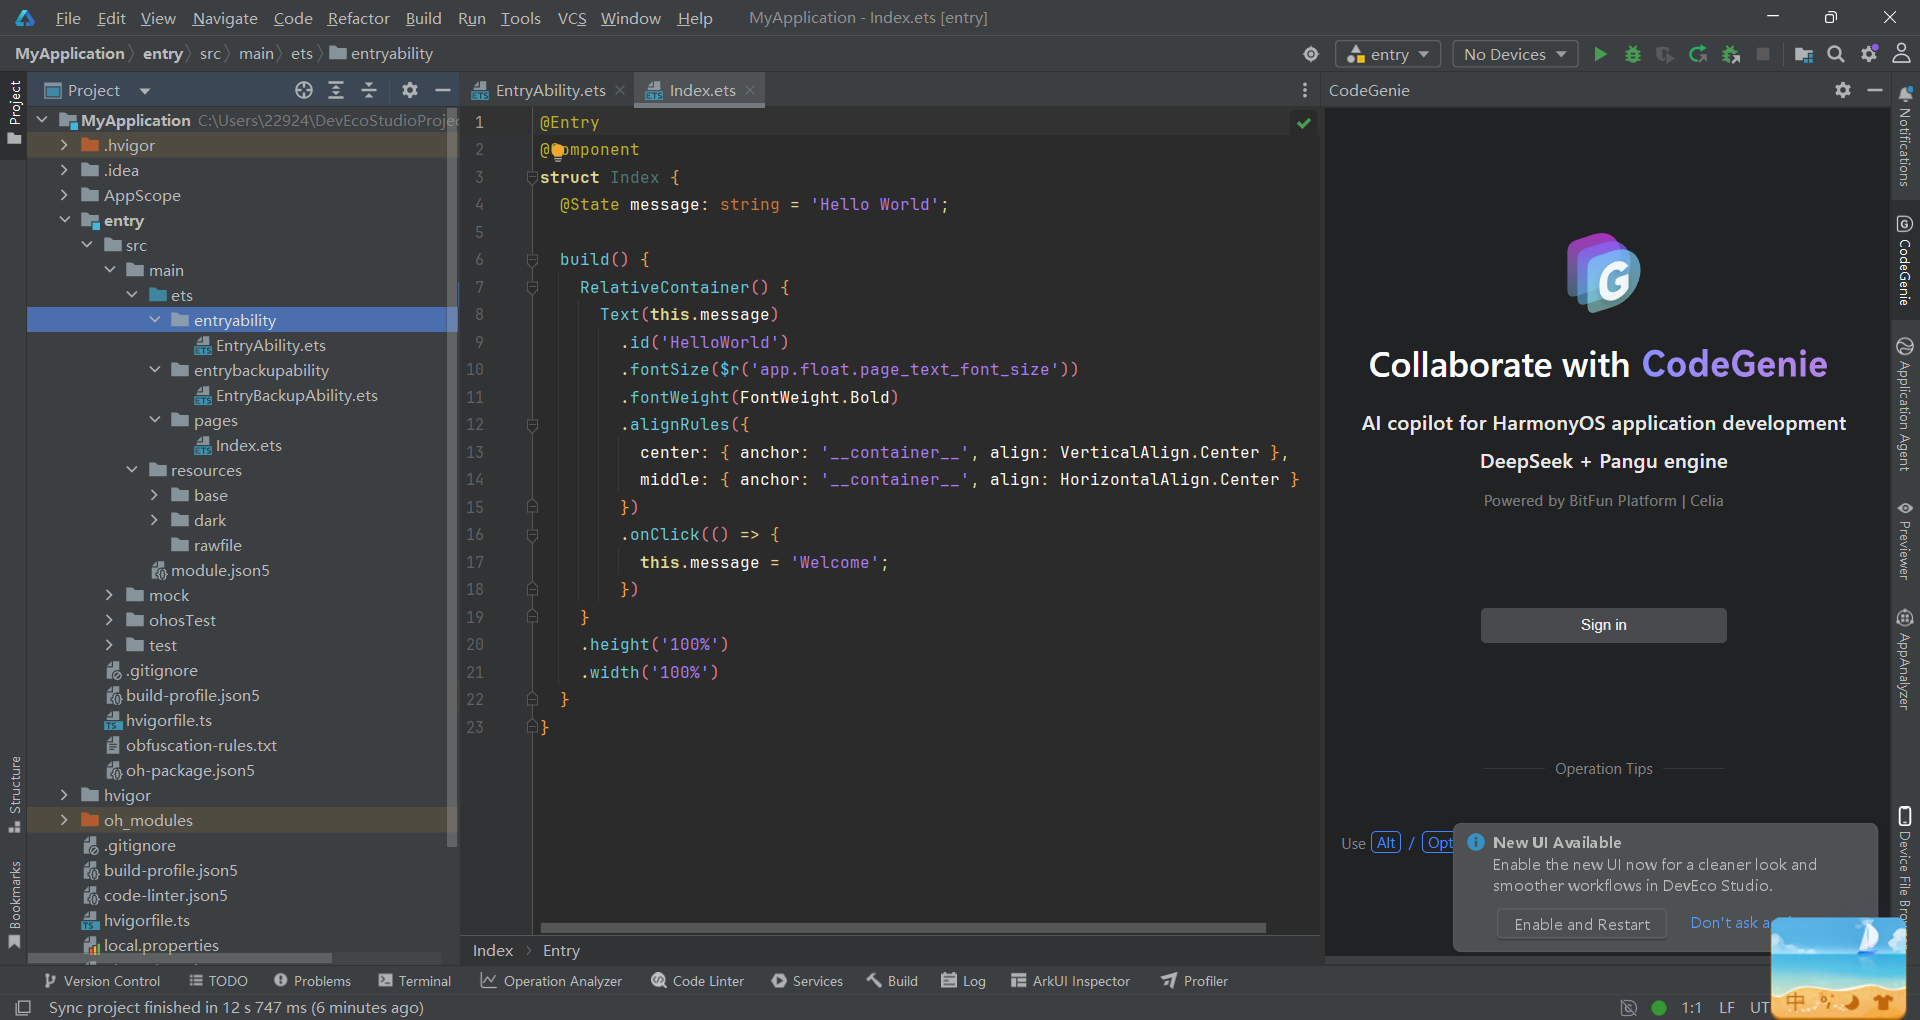This screenshot has height=1020, width=1920.
Task: Open CodeGenie panel settings gear
Action: tap(1843, 90)
